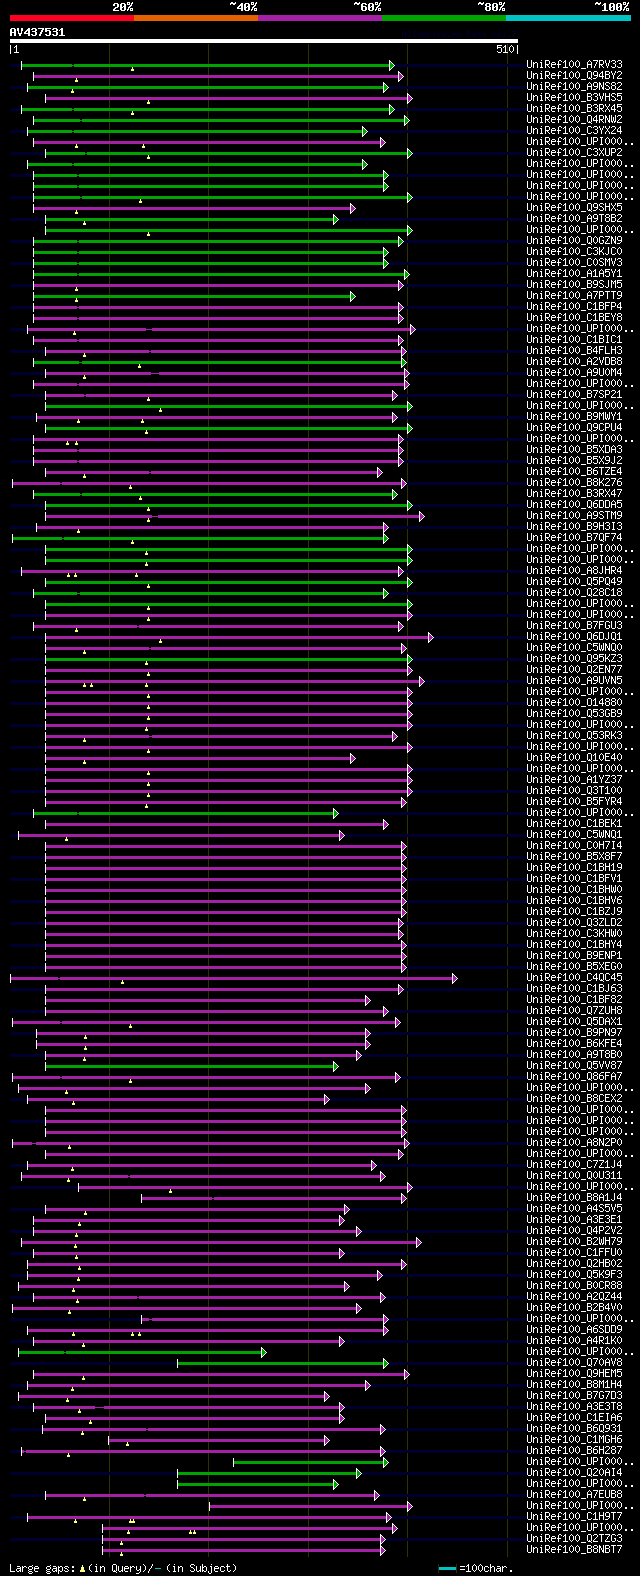The height and width of the screenshot is (1576, 640).
Task: Click label UniRef100_C3XUP2
Action: pyautogui.click(x=574, y=153)
